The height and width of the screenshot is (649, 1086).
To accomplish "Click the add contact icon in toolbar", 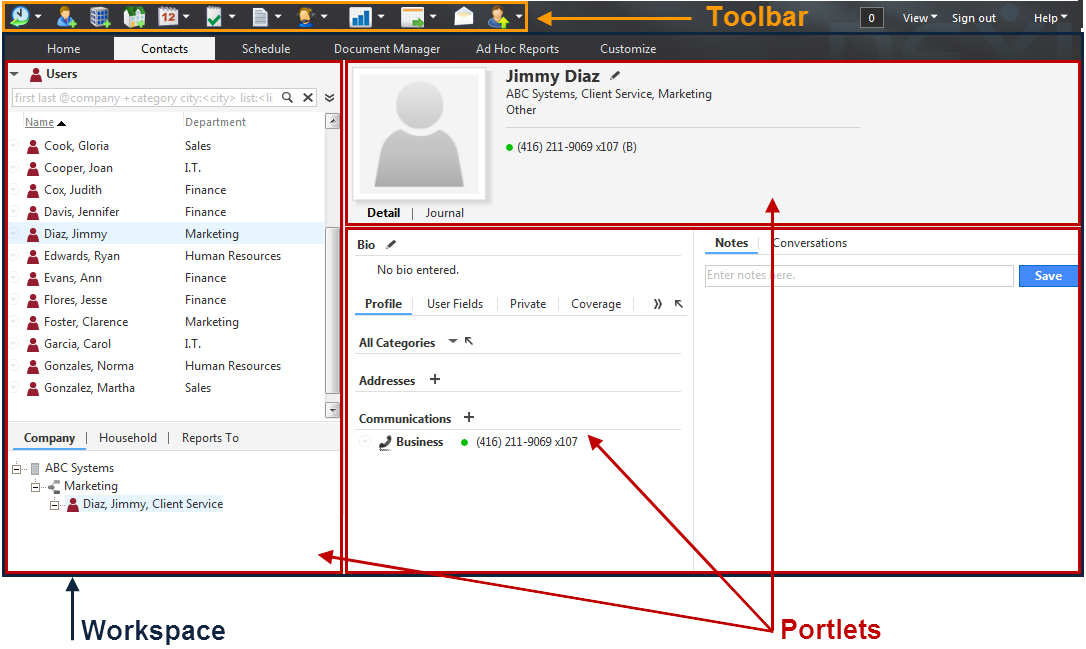I will 66,17.
